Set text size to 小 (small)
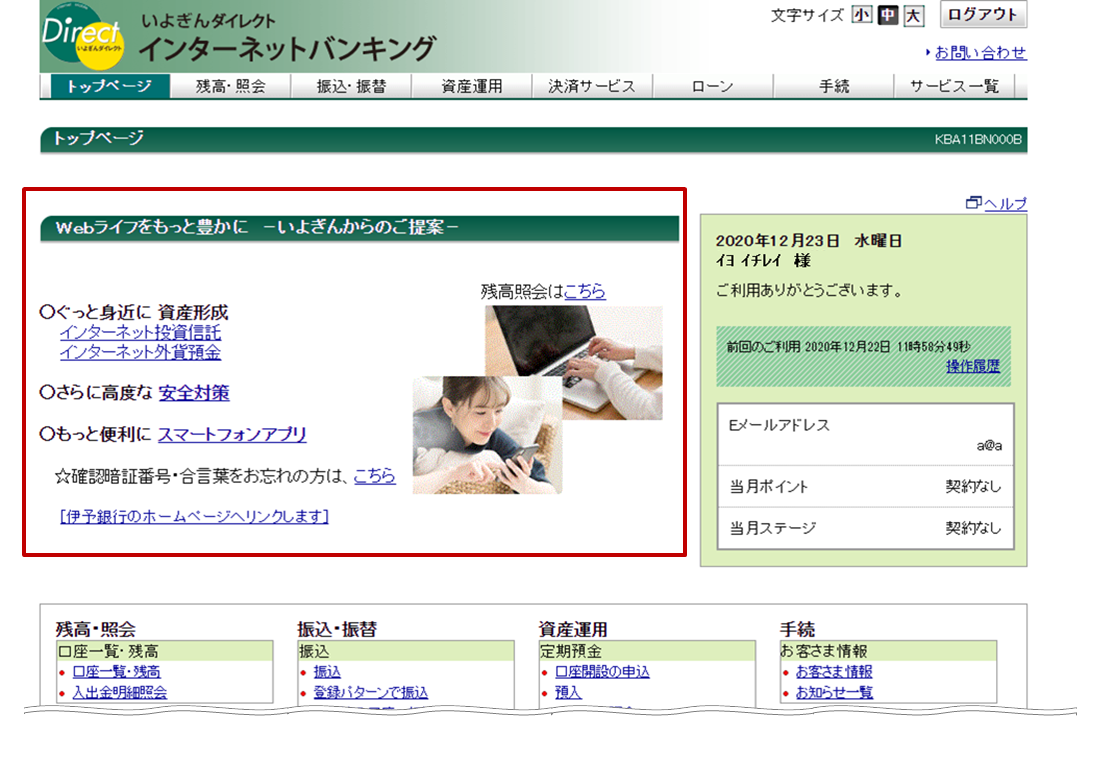Viewport: 1095px width, 780px height. point(862,15)
